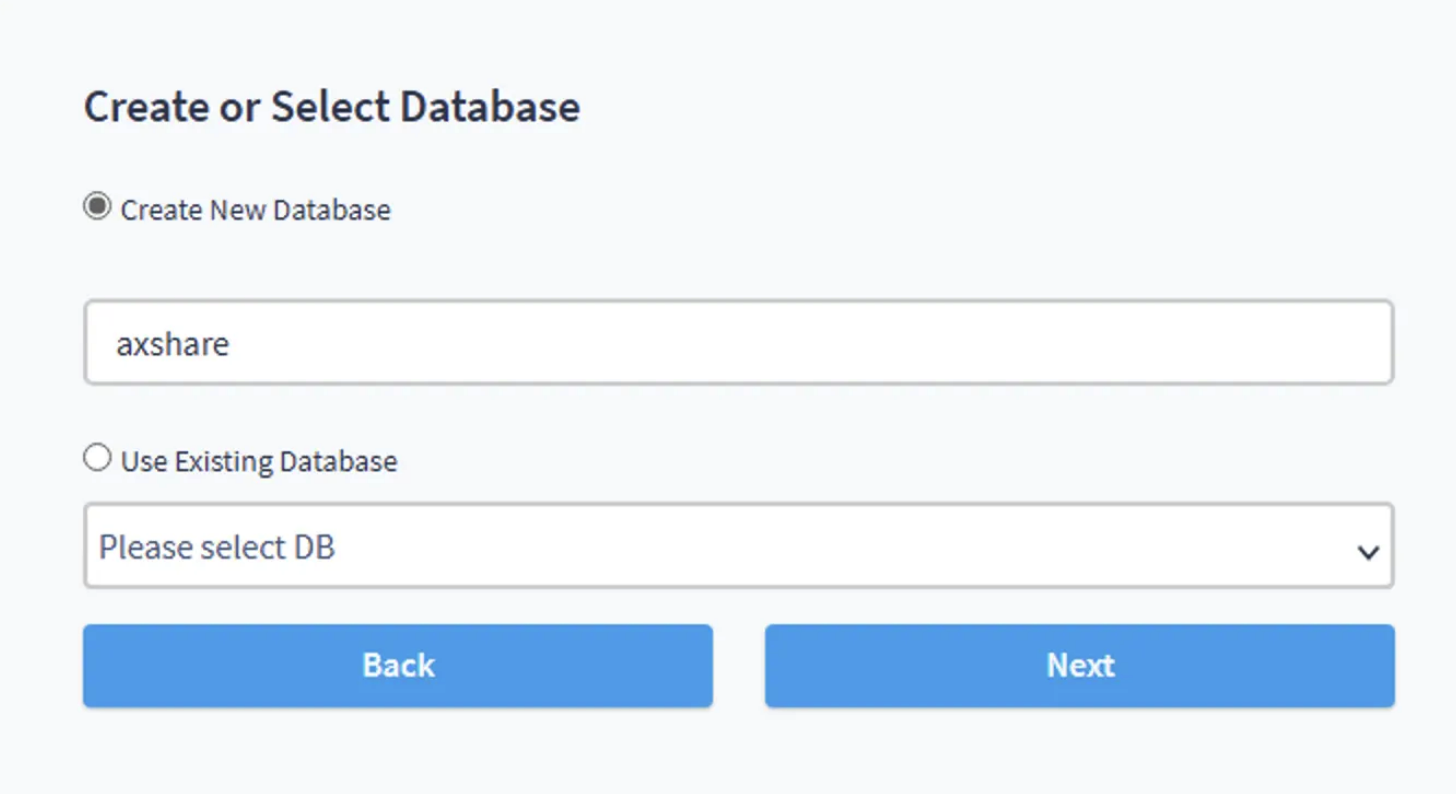The height and width of the screenshot is (794, 1456).
Task: Click the word Database in the page heading
Action: [x=490, y=107]
